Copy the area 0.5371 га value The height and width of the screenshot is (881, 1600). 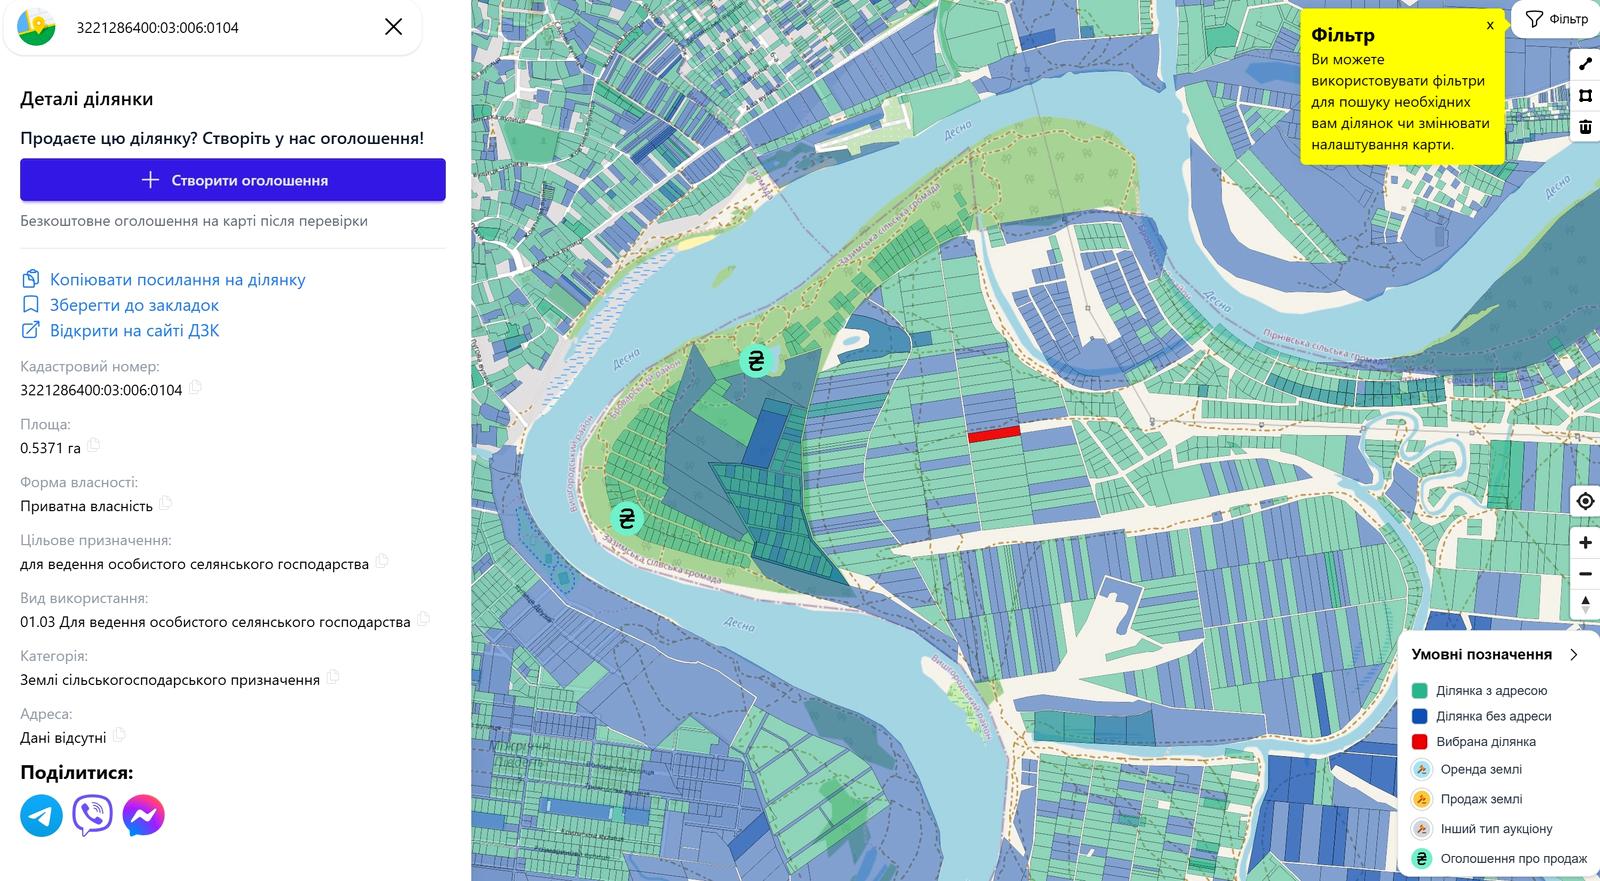pyautogui.click(x=93, y=445)
